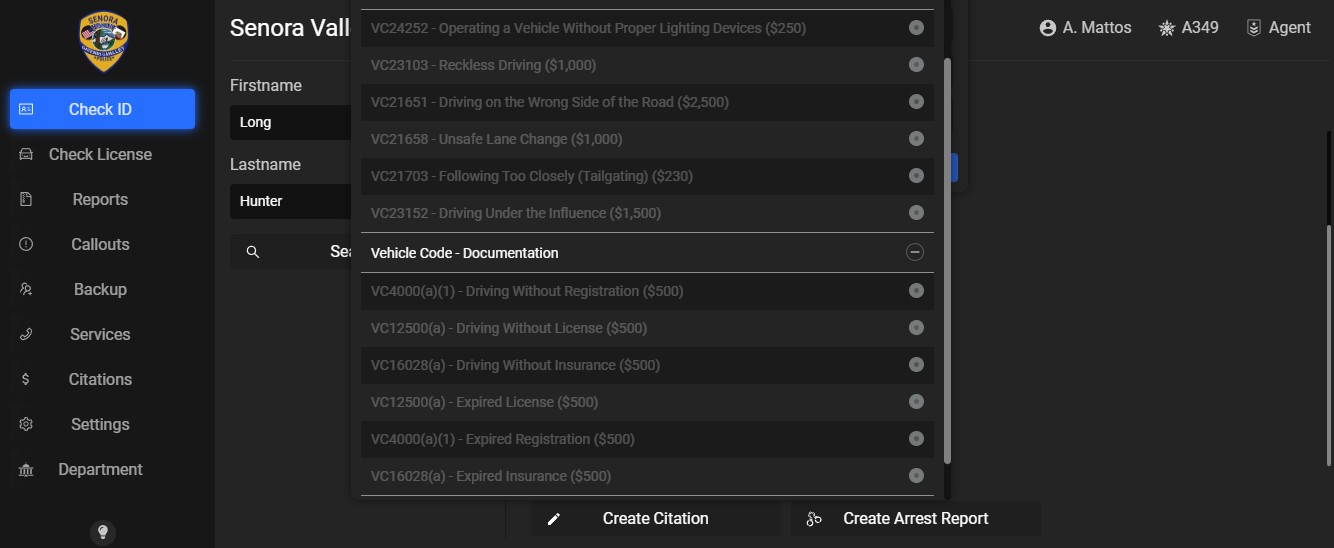Screen dimensions: 1334x548
Task: Click the magnifier search icon
Action: pos(253,252)
